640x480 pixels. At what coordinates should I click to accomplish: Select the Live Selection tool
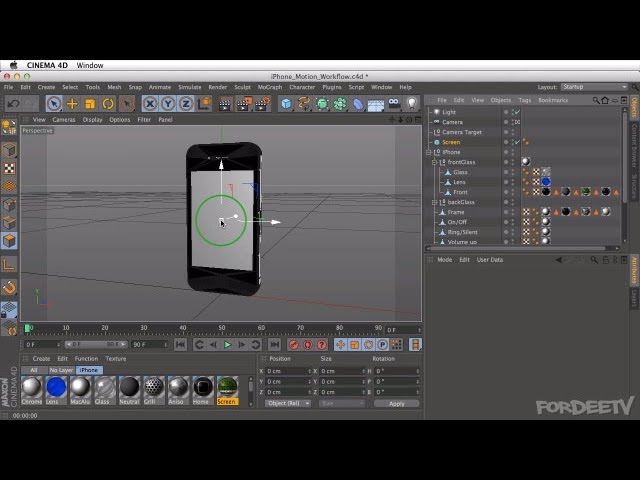pyautogui.click(x=54, y=104)
